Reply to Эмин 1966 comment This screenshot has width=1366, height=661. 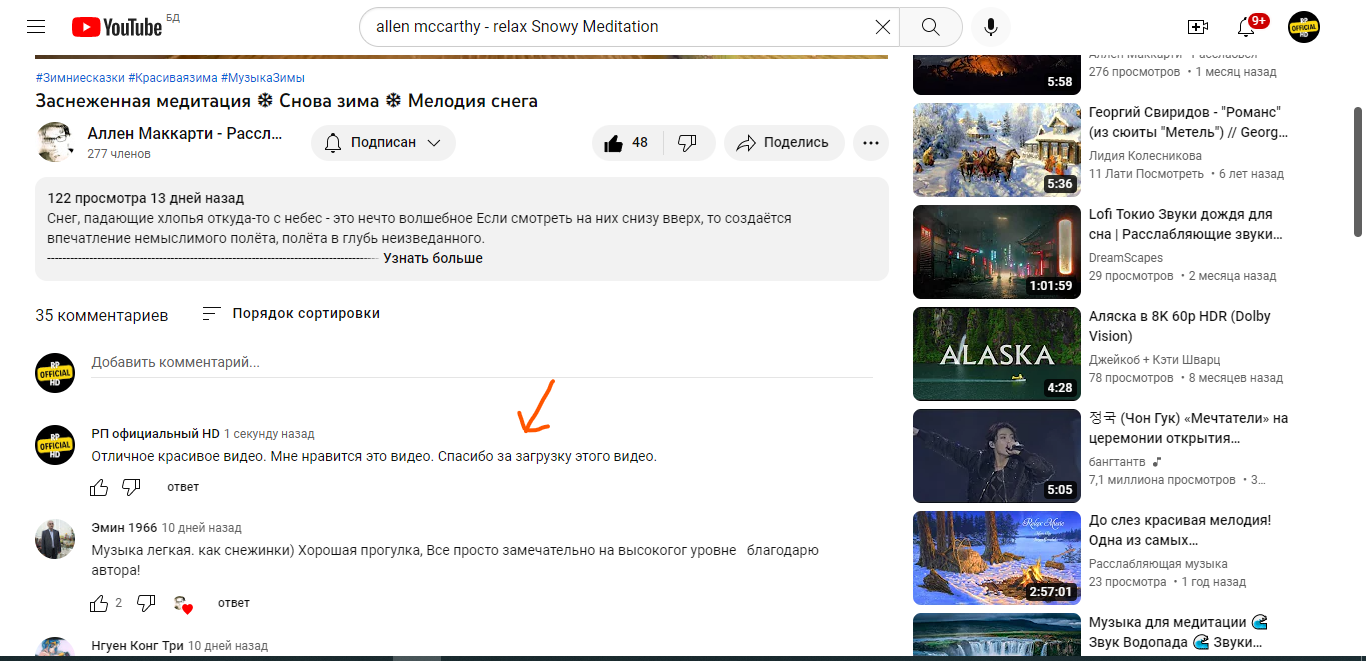click(x=233, y=603)
